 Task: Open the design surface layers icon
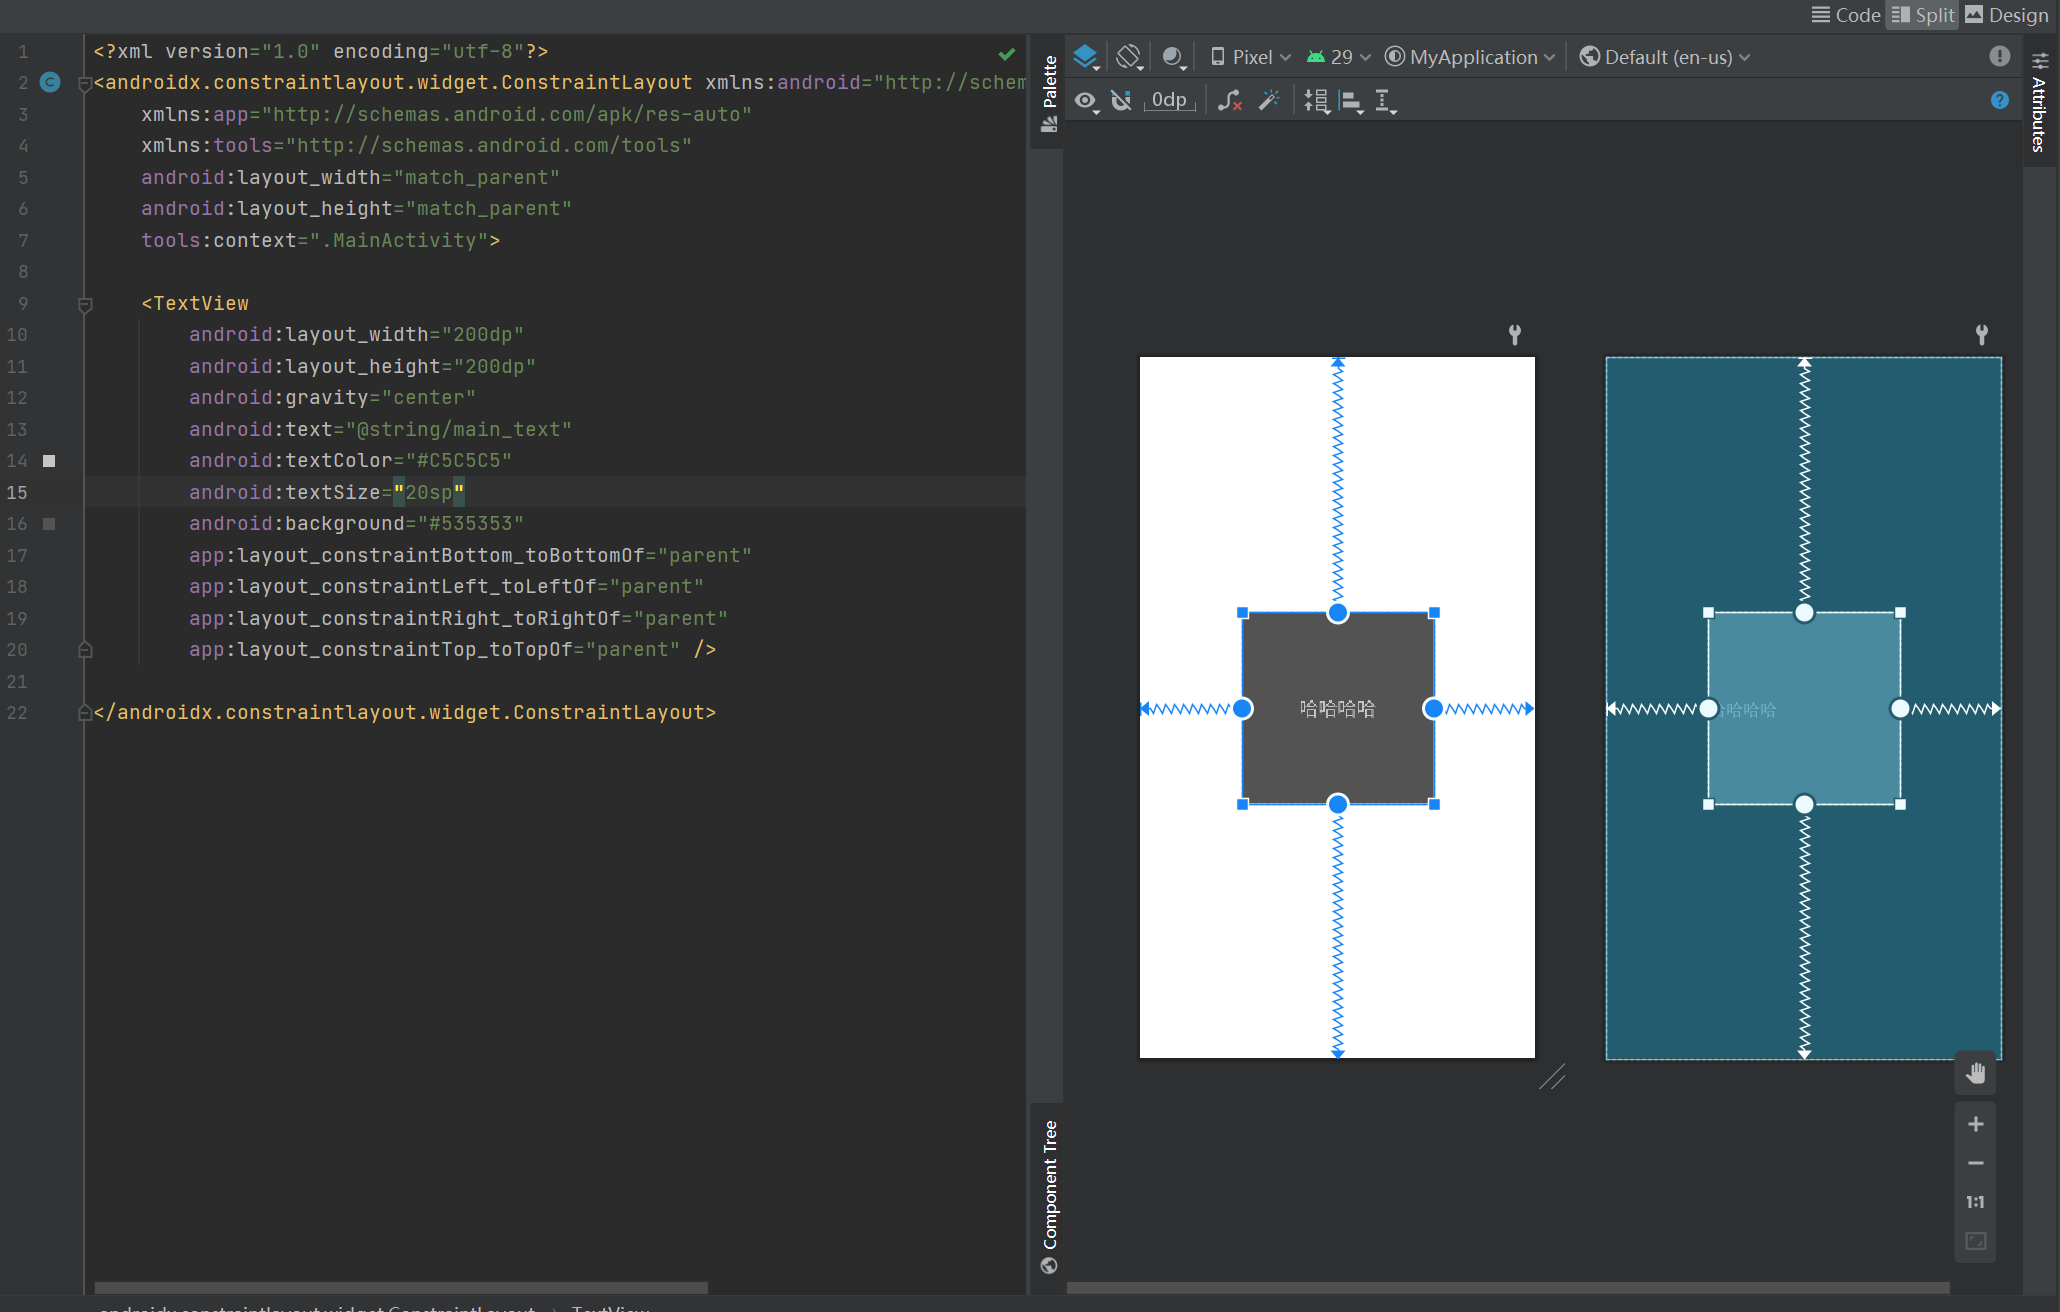coord(1086,57)
